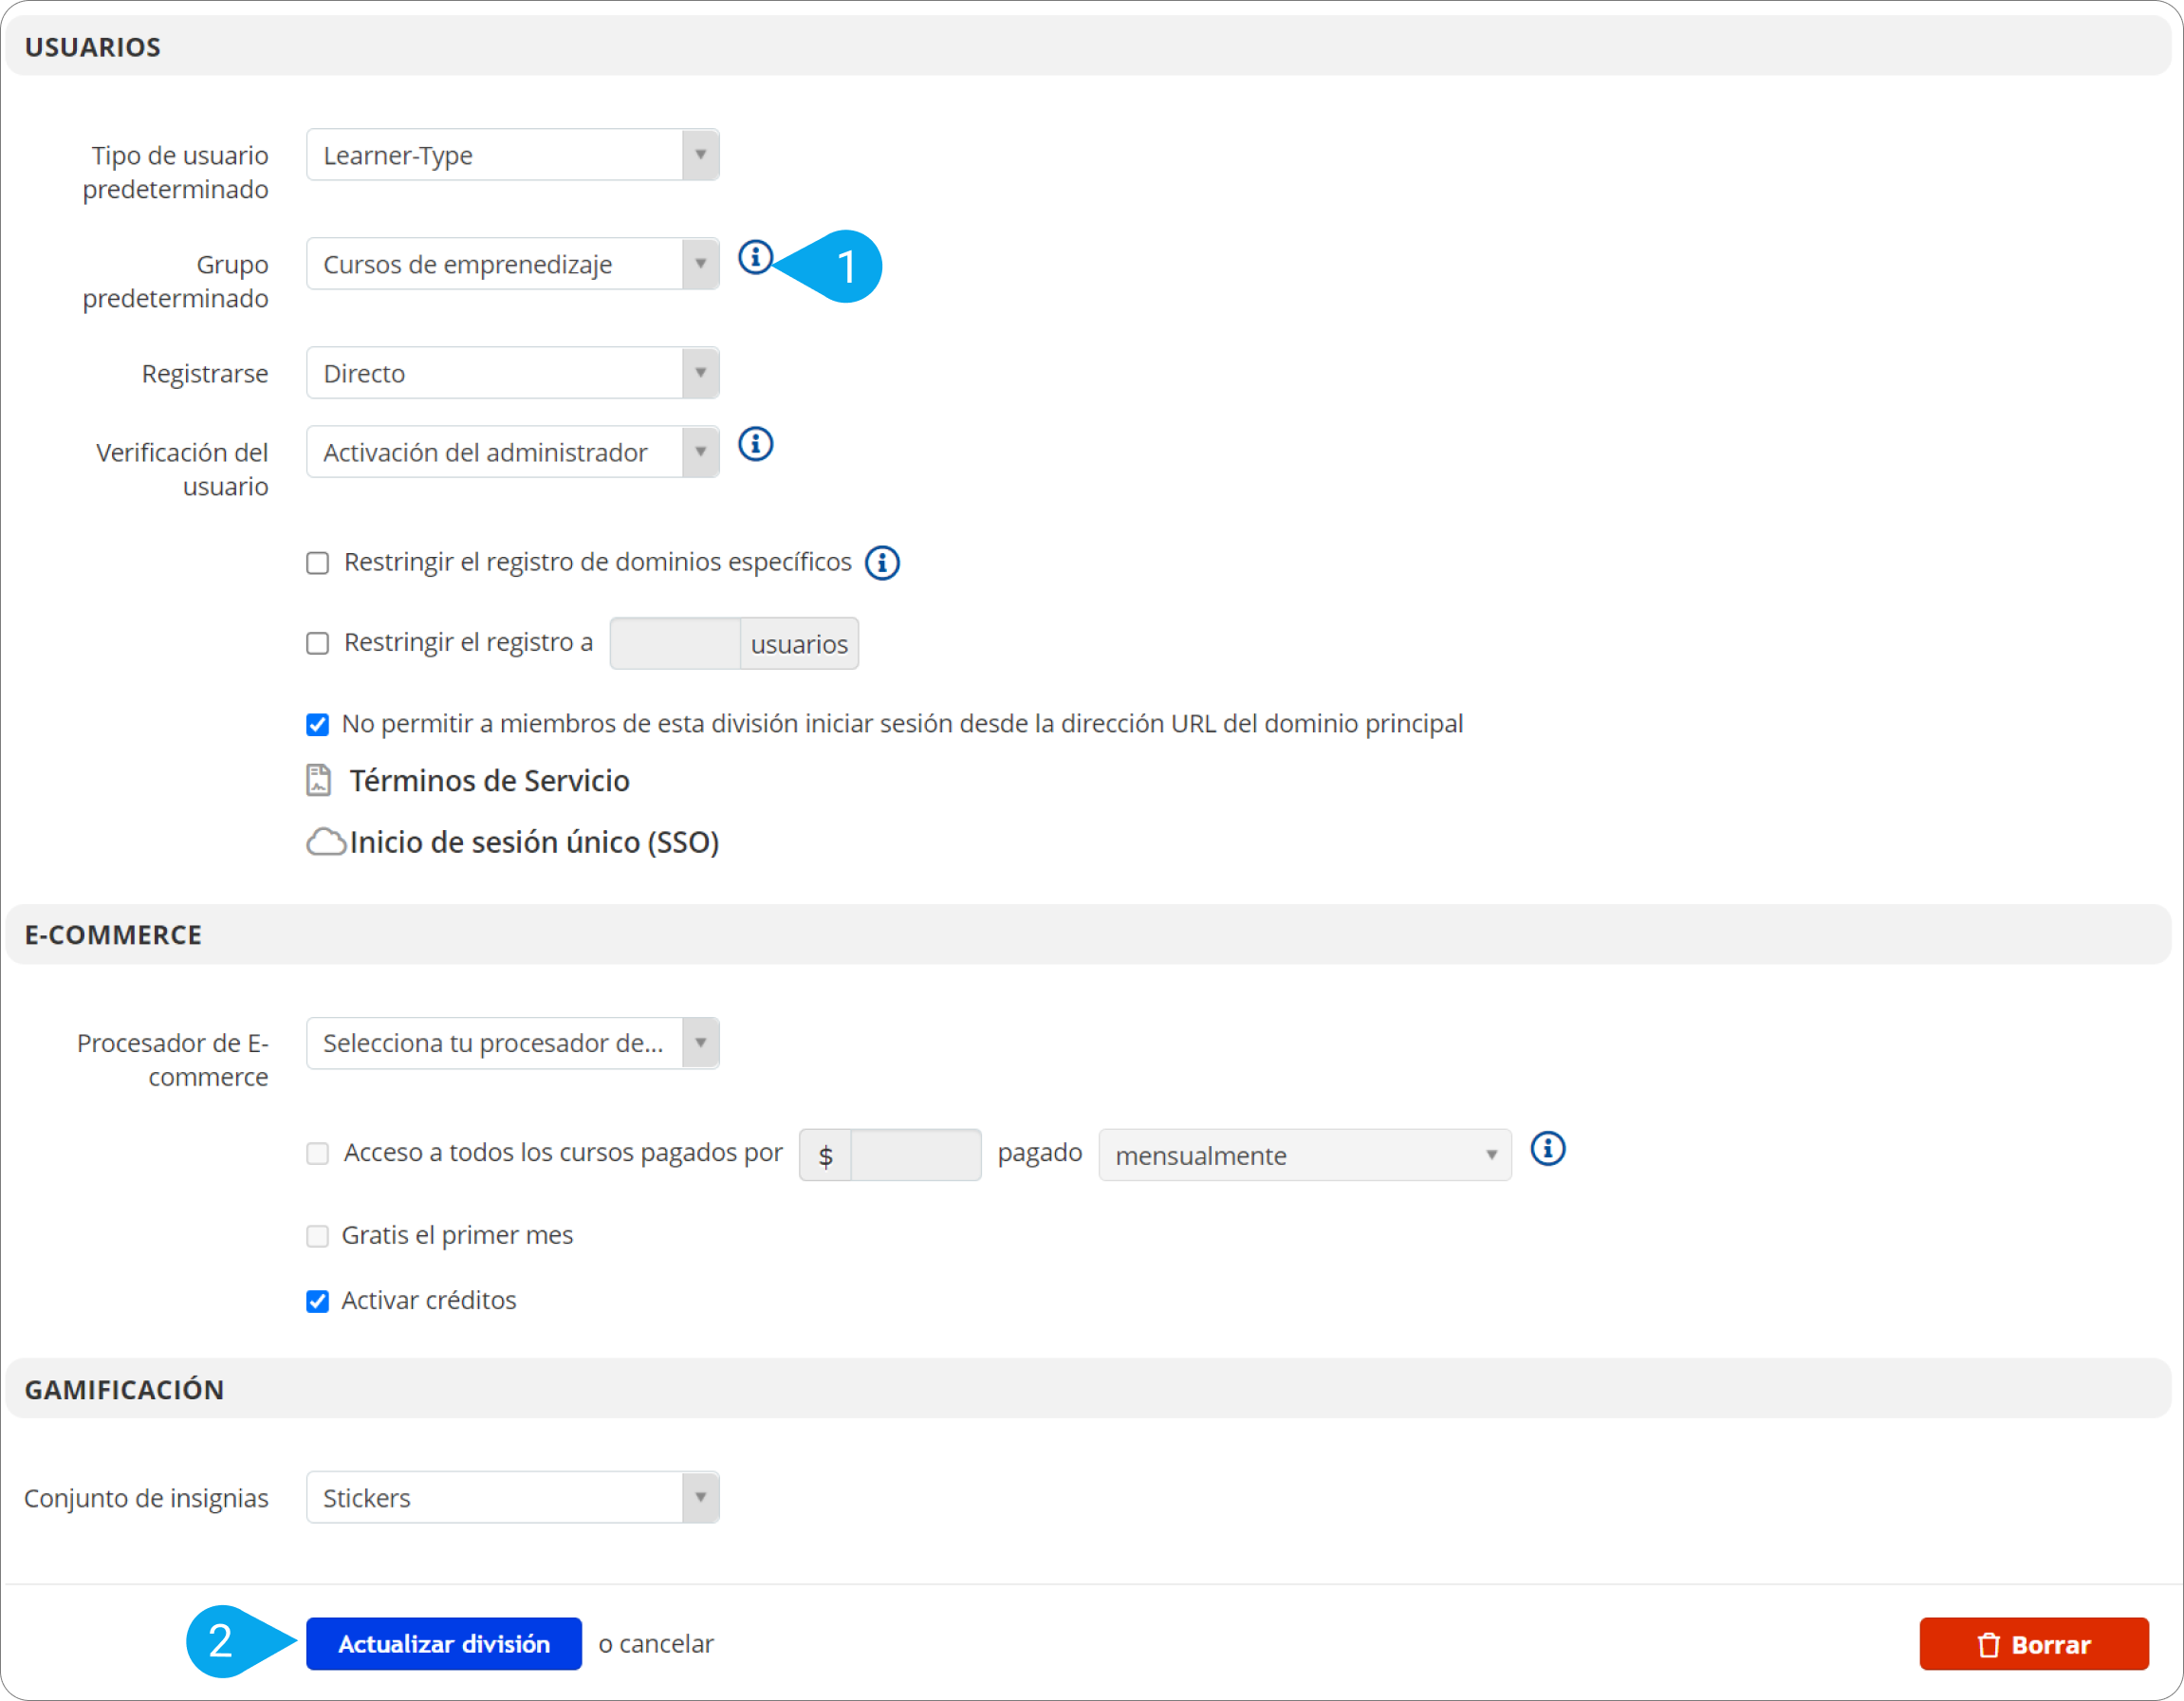This screenshot has width=2184, height=1701.
Task: Open the Procesador de E-commerce dropdown
Action: (512, 1043)
